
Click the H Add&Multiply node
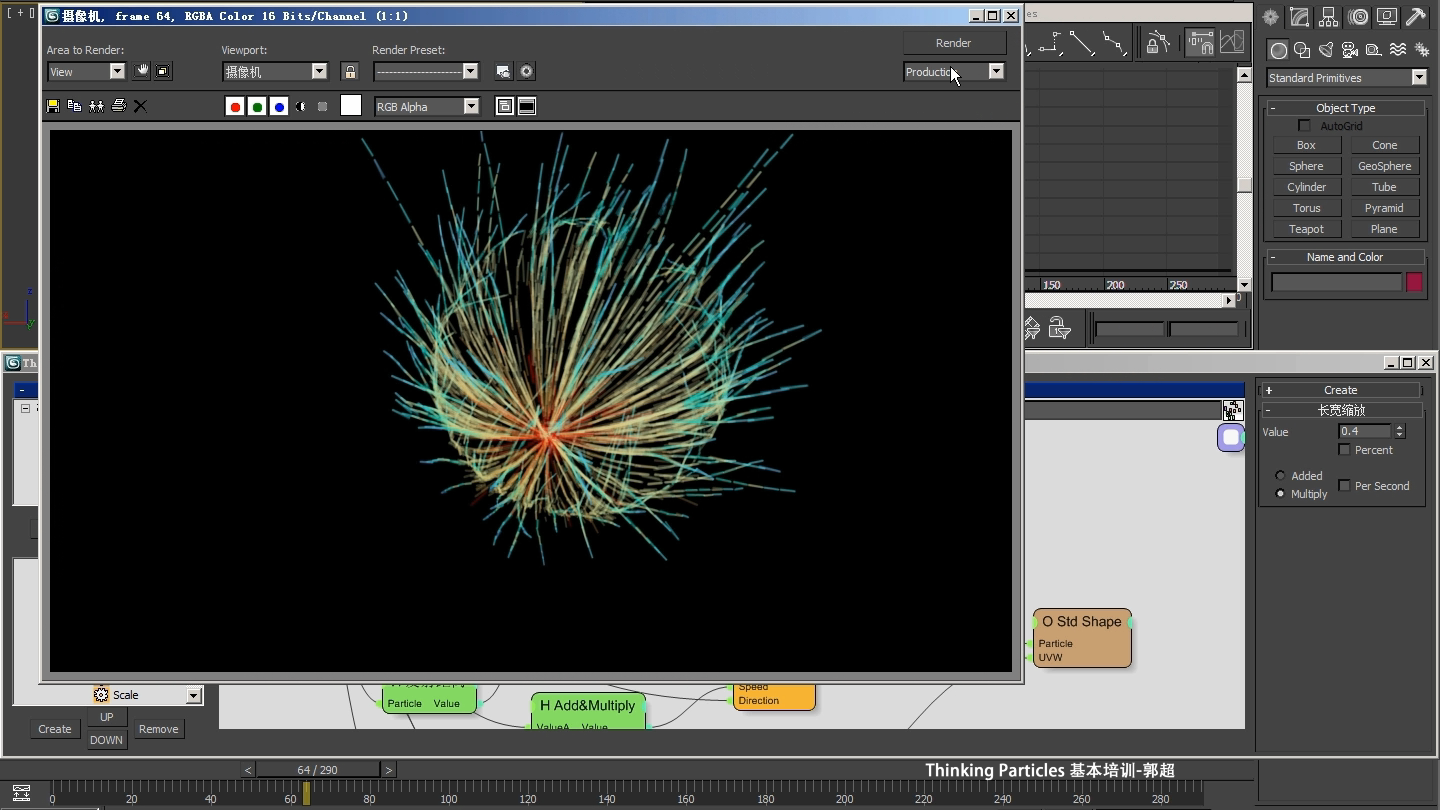(x=589, y=711)
